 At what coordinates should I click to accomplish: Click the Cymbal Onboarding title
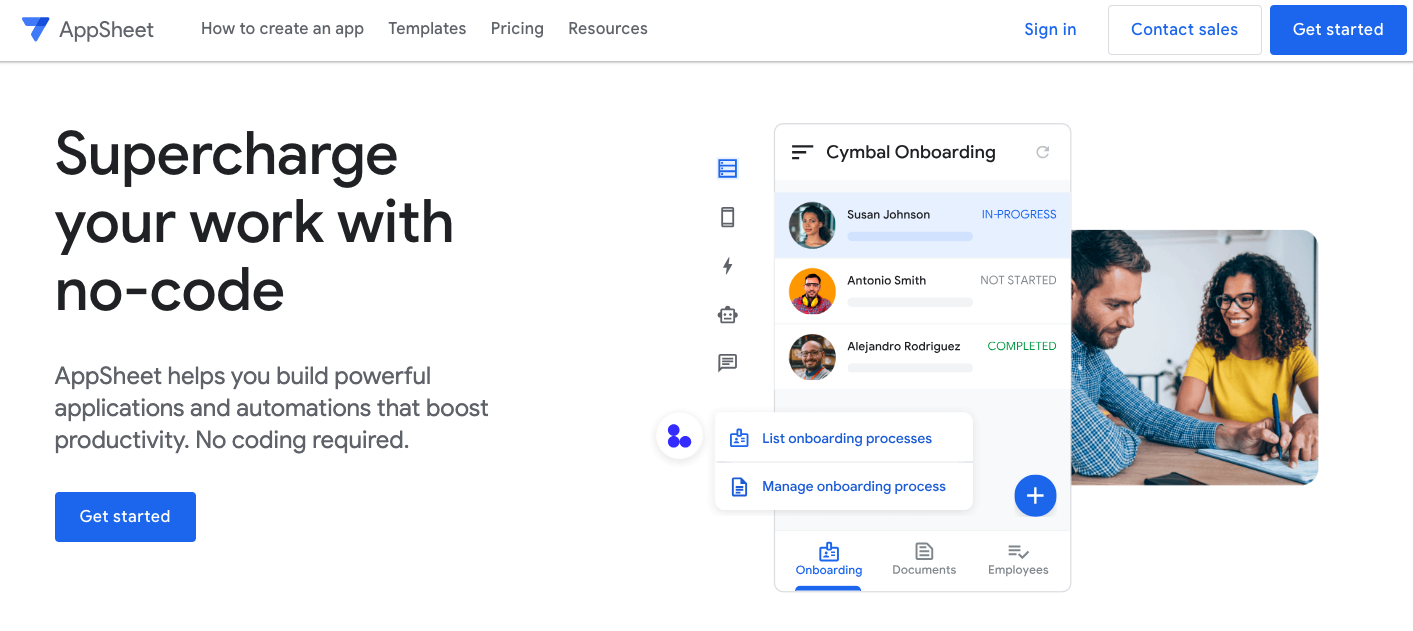(x=911, y=152)
